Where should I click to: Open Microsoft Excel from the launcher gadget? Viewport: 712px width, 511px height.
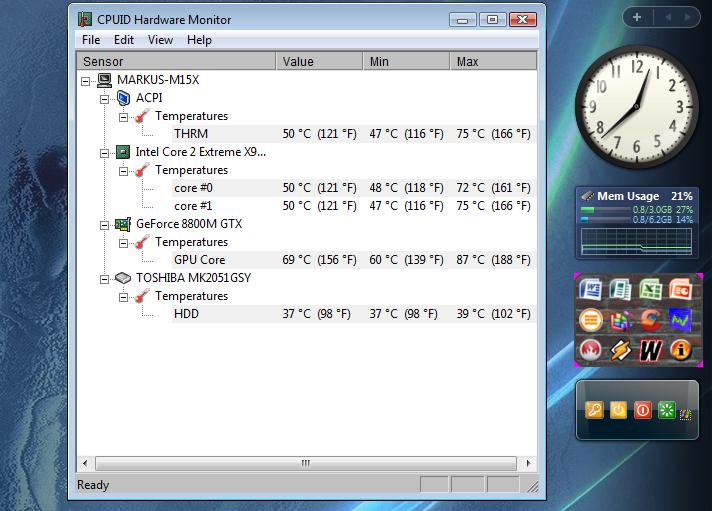tap(651, 289)
